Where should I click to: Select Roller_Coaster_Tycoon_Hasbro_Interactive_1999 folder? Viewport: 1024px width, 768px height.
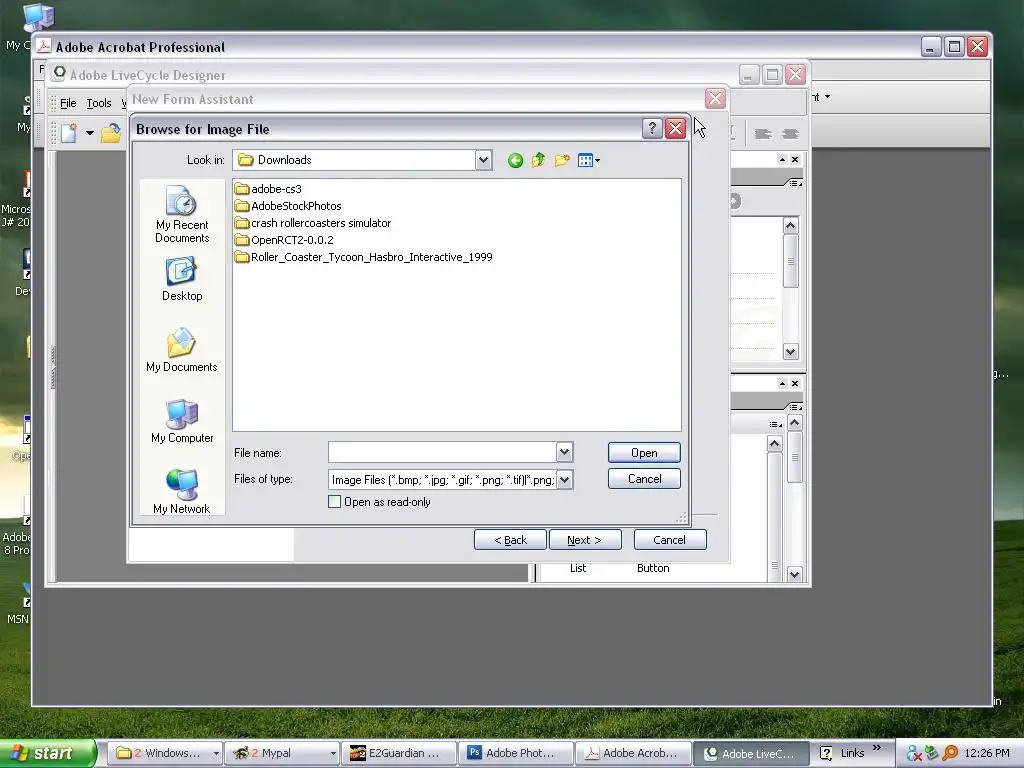[363, 257]
